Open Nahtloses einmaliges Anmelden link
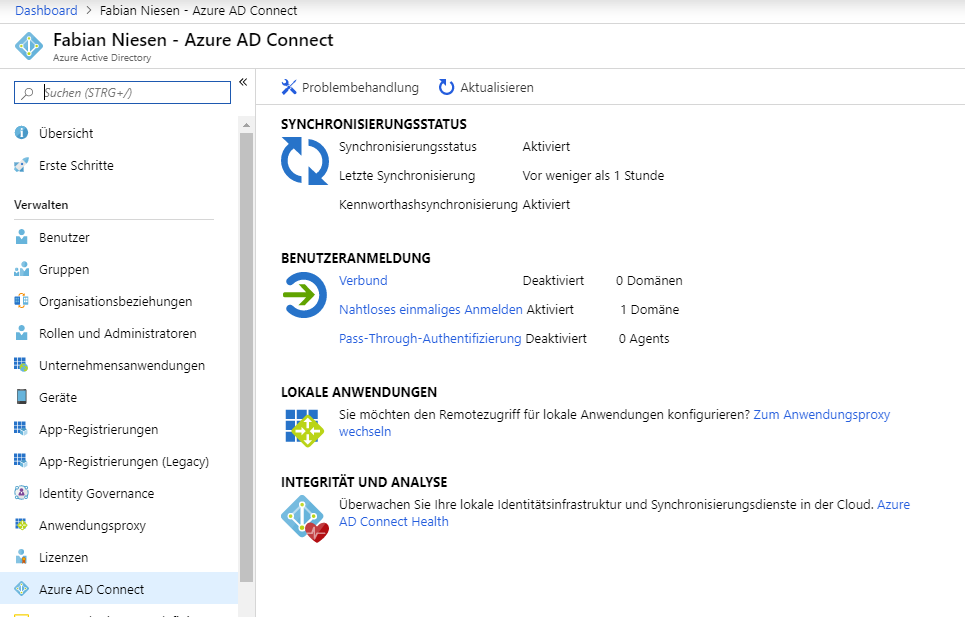 pos(431,309)
